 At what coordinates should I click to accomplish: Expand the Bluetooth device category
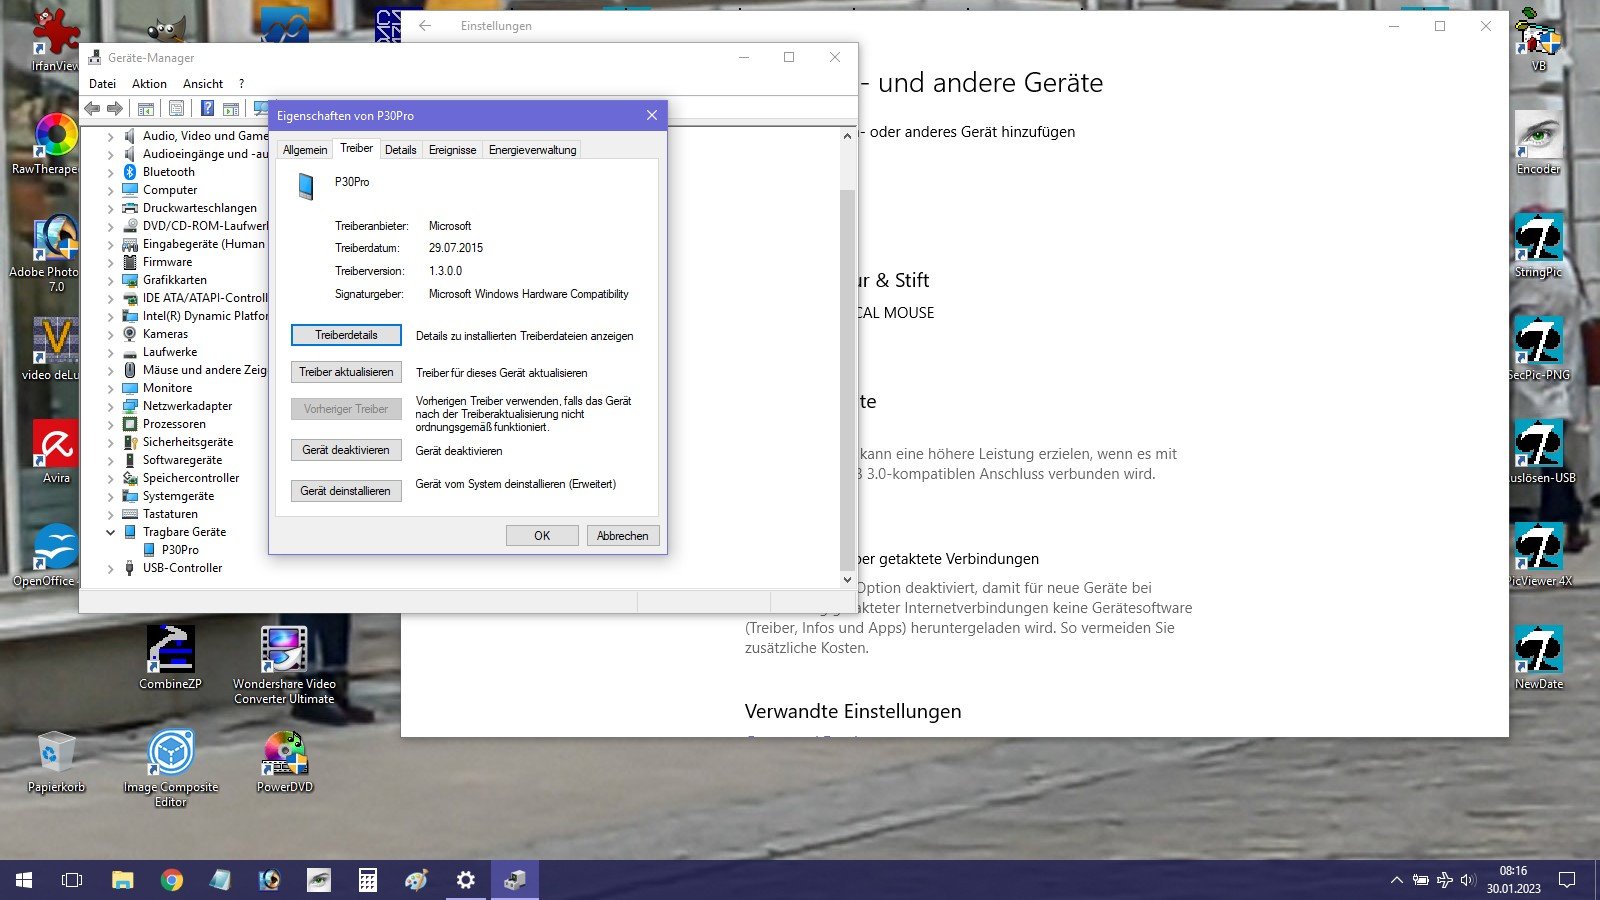tap(111, 173)
